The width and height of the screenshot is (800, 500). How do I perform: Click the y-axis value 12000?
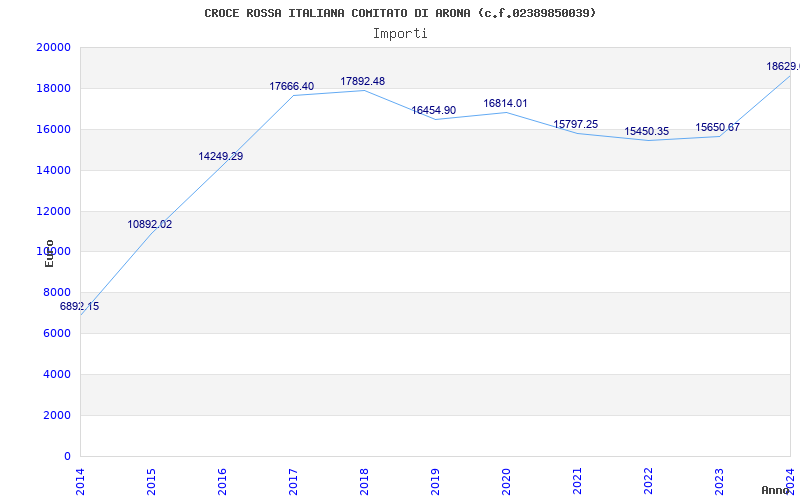53,211
